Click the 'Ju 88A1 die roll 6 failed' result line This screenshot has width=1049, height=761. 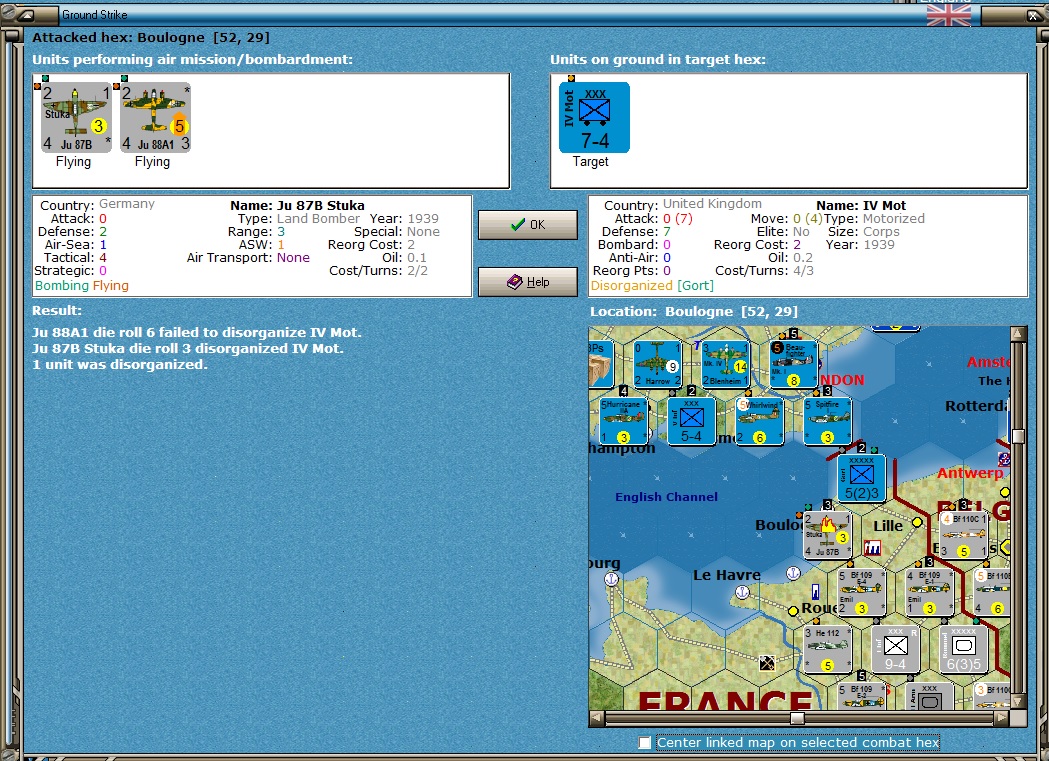(x=197, y=332)
